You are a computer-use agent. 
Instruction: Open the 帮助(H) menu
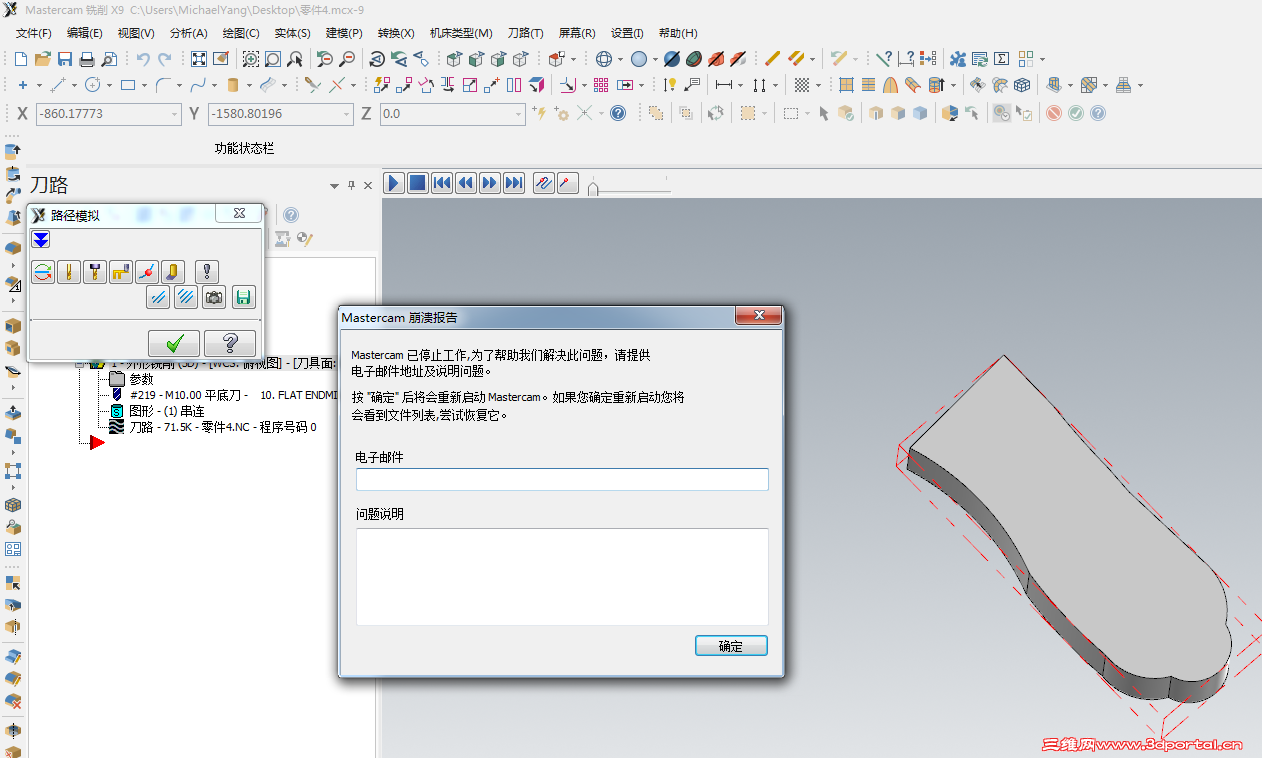click(678, 33)
